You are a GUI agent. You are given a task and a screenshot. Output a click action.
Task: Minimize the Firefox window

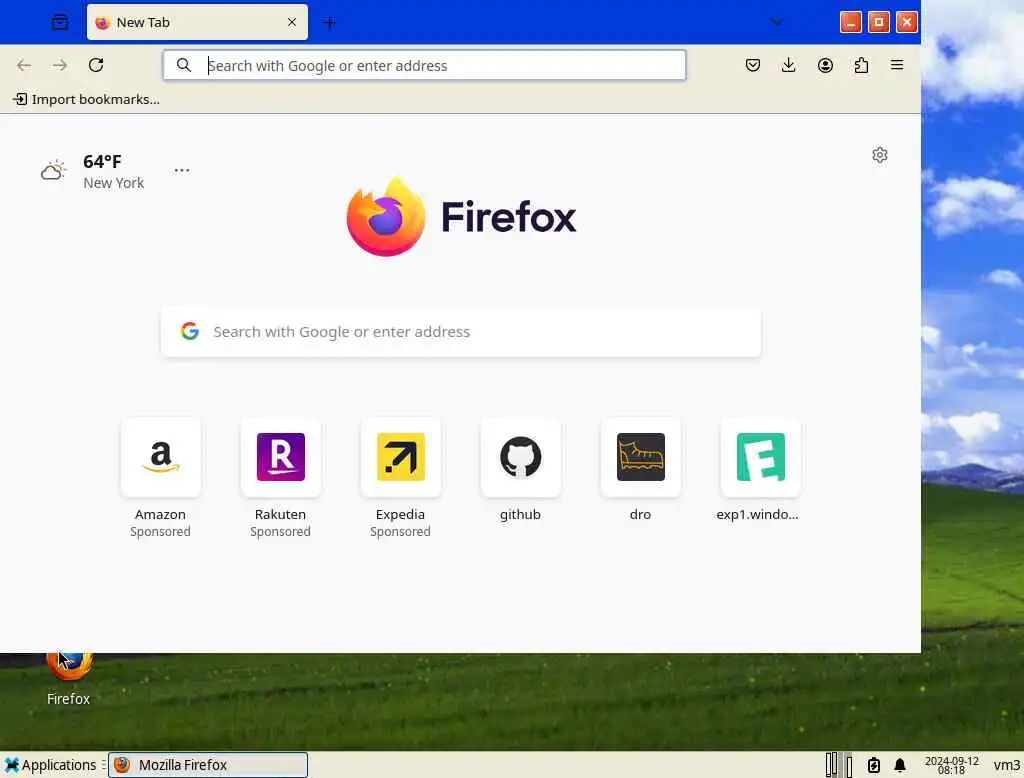[x=850, y=22]
